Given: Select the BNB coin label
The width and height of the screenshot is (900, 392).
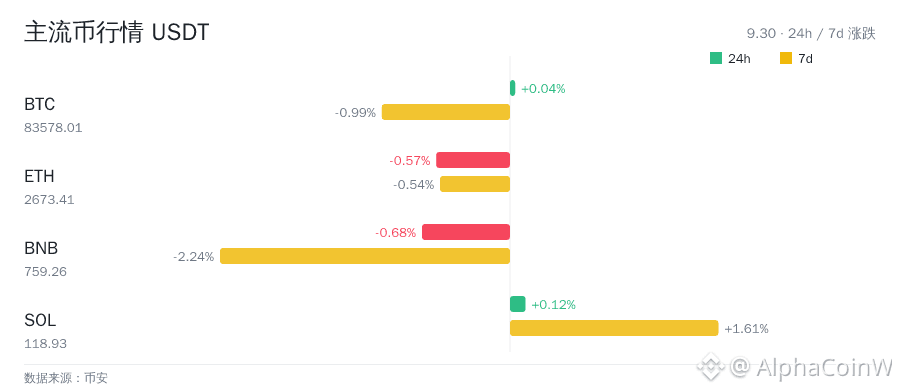Looking at the screenshot, I should pyautogui.click(x=41, y=249).
